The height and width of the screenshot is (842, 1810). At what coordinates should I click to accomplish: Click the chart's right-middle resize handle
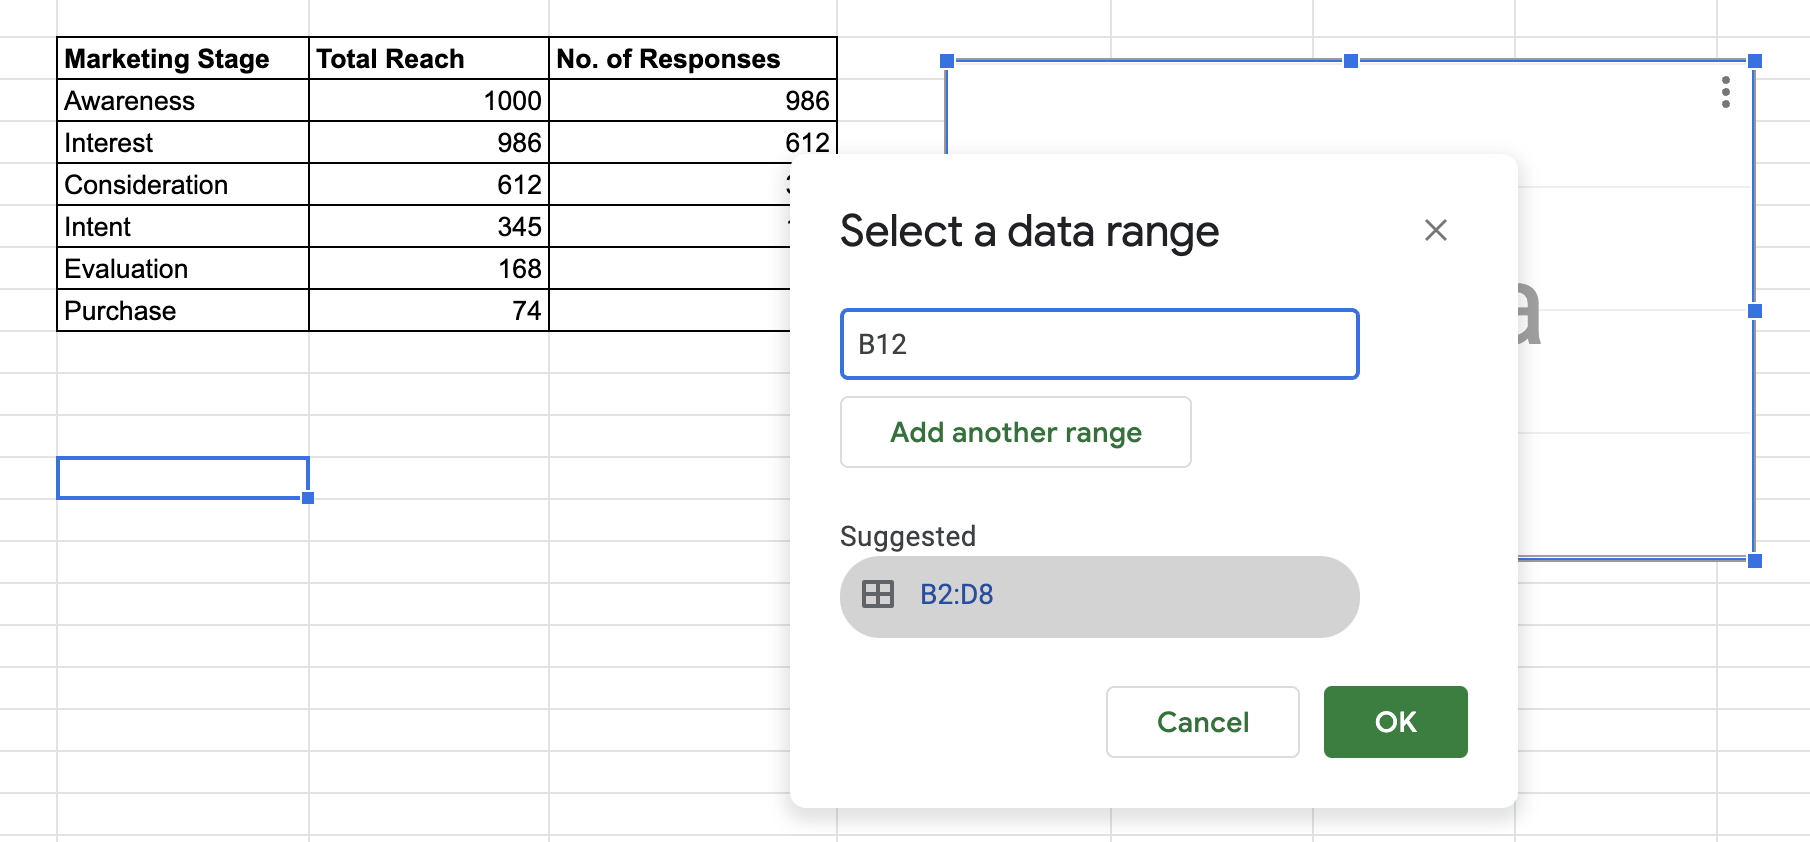(x=1754, y=311)
